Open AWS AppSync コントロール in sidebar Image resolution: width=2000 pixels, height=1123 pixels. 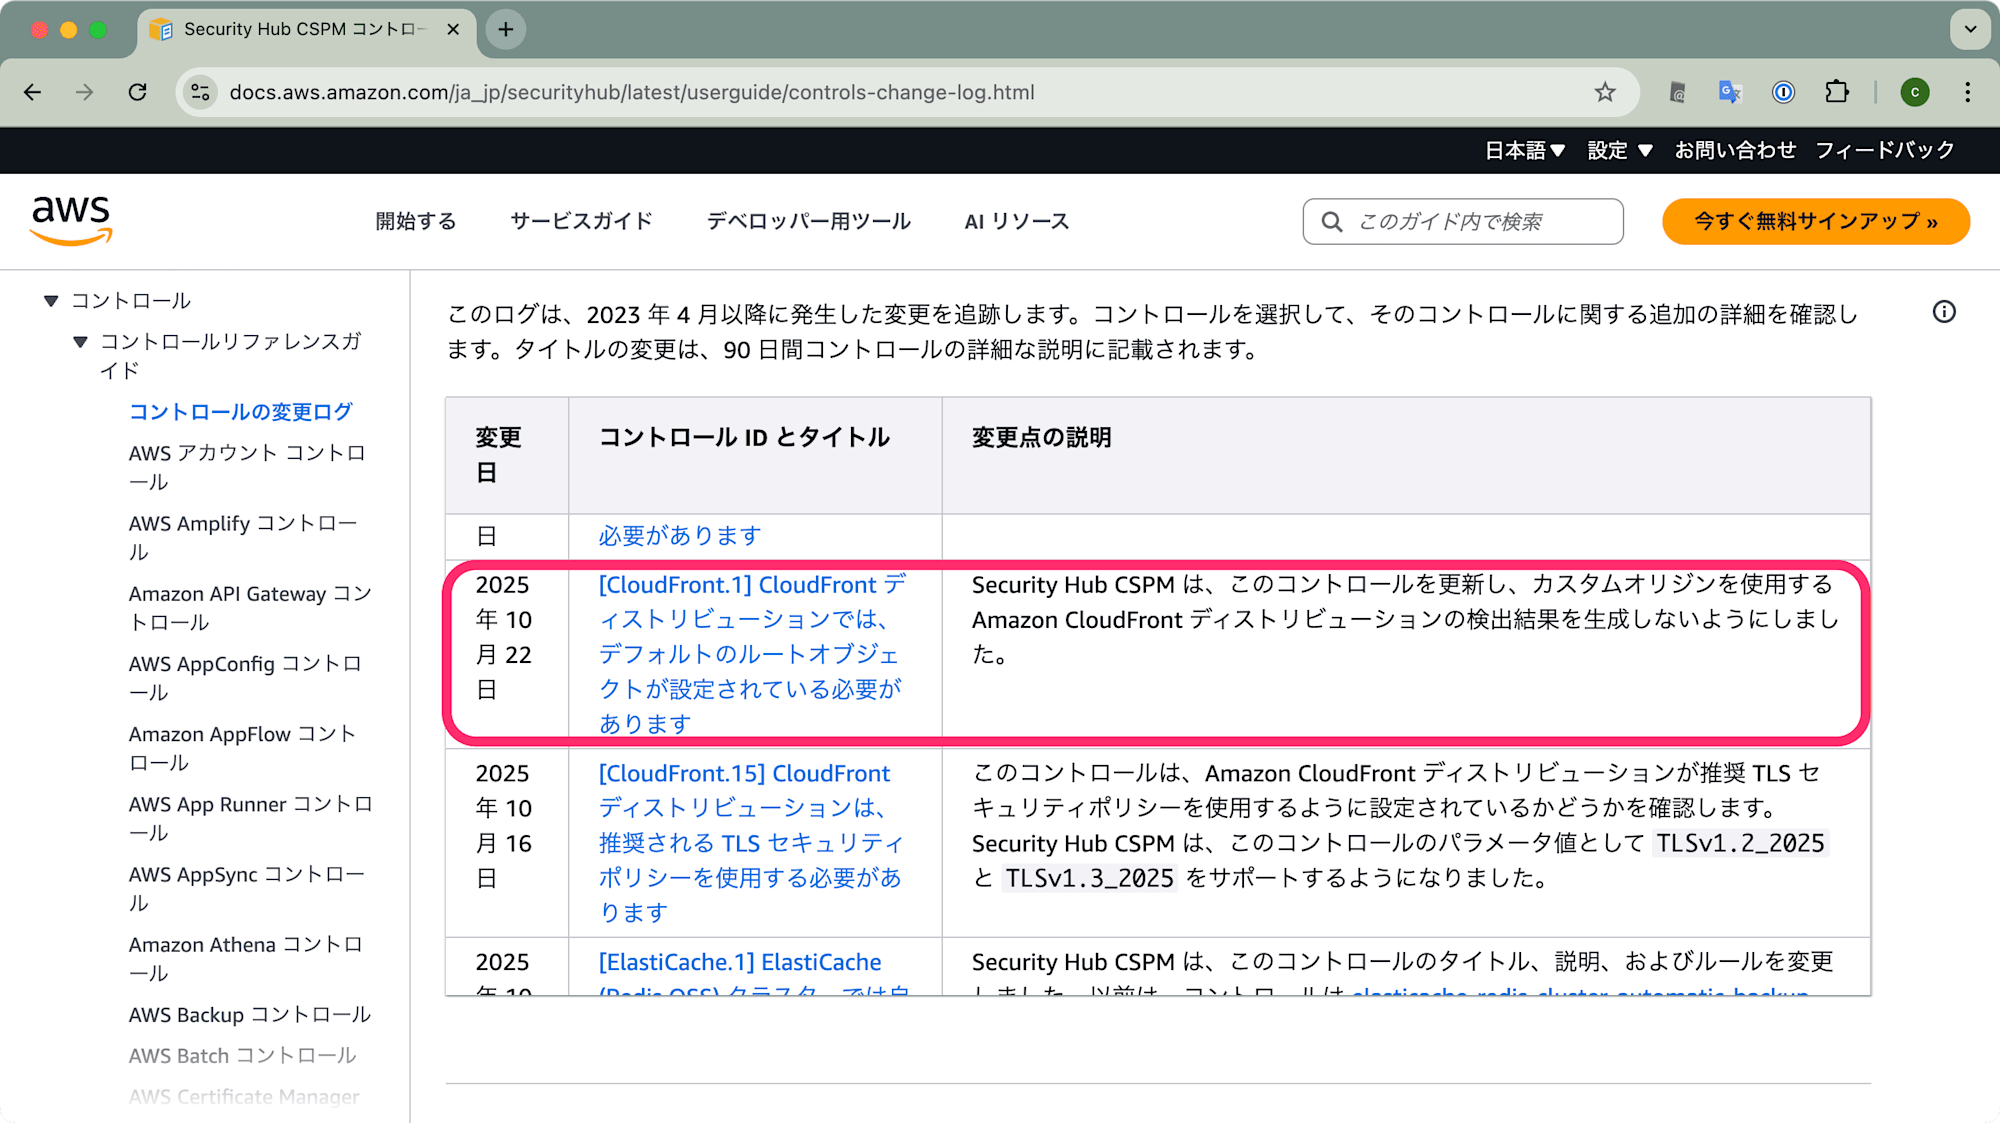click(x=247, y=888)
